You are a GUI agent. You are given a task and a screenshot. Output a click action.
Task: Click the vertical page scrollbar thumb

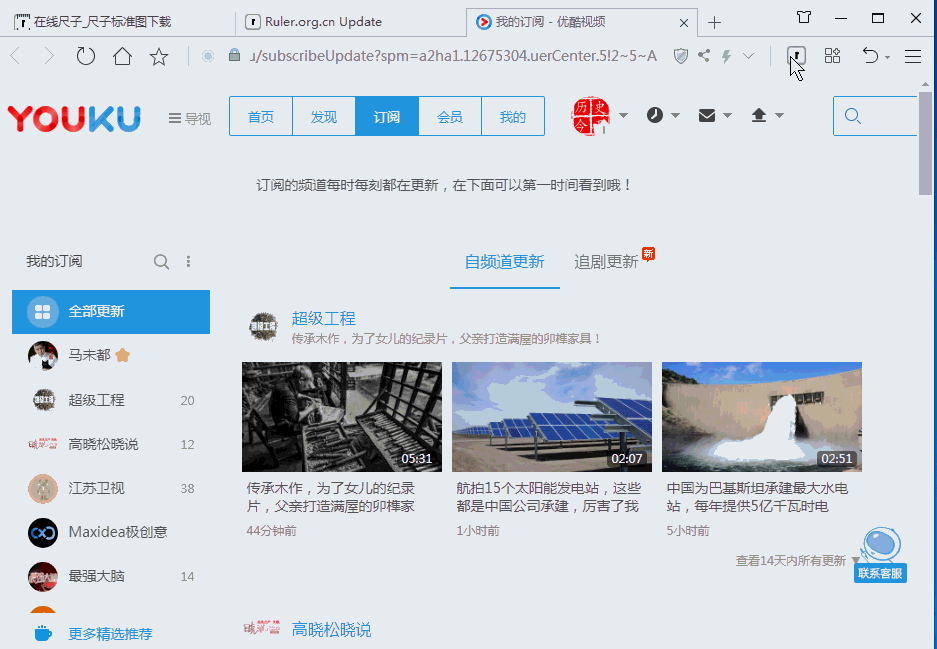[x=925, y=143]
